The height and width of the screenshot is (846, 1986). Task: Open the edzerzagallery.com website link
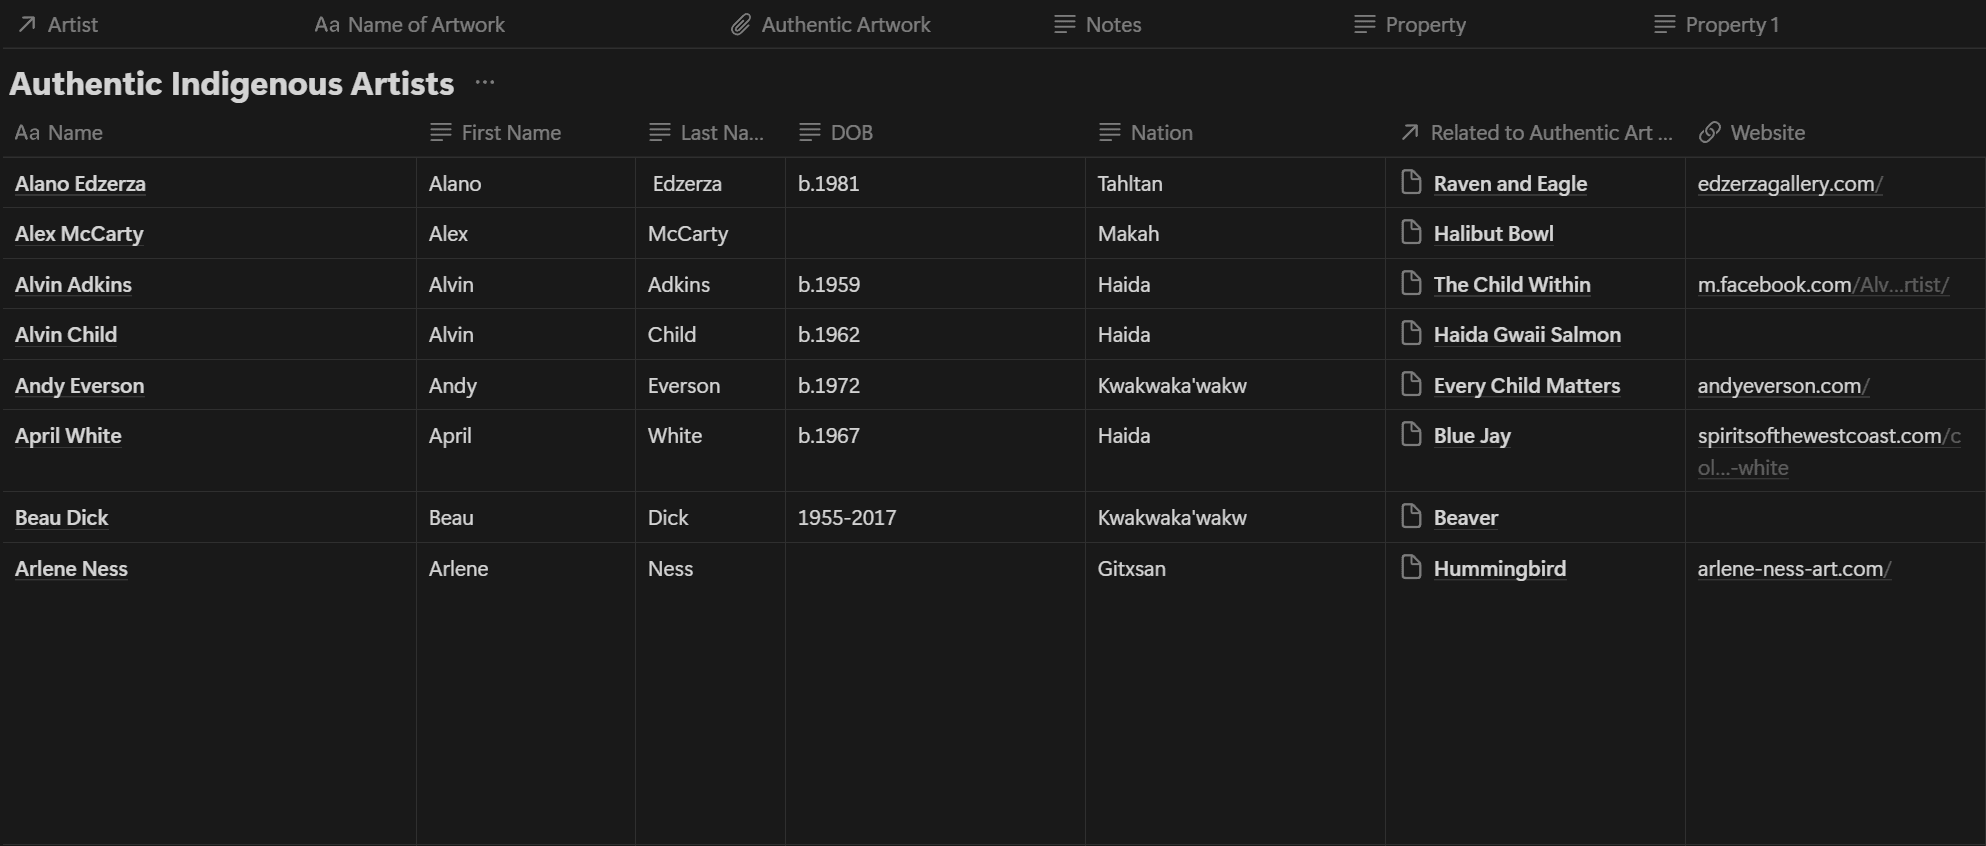point(1789,184)
